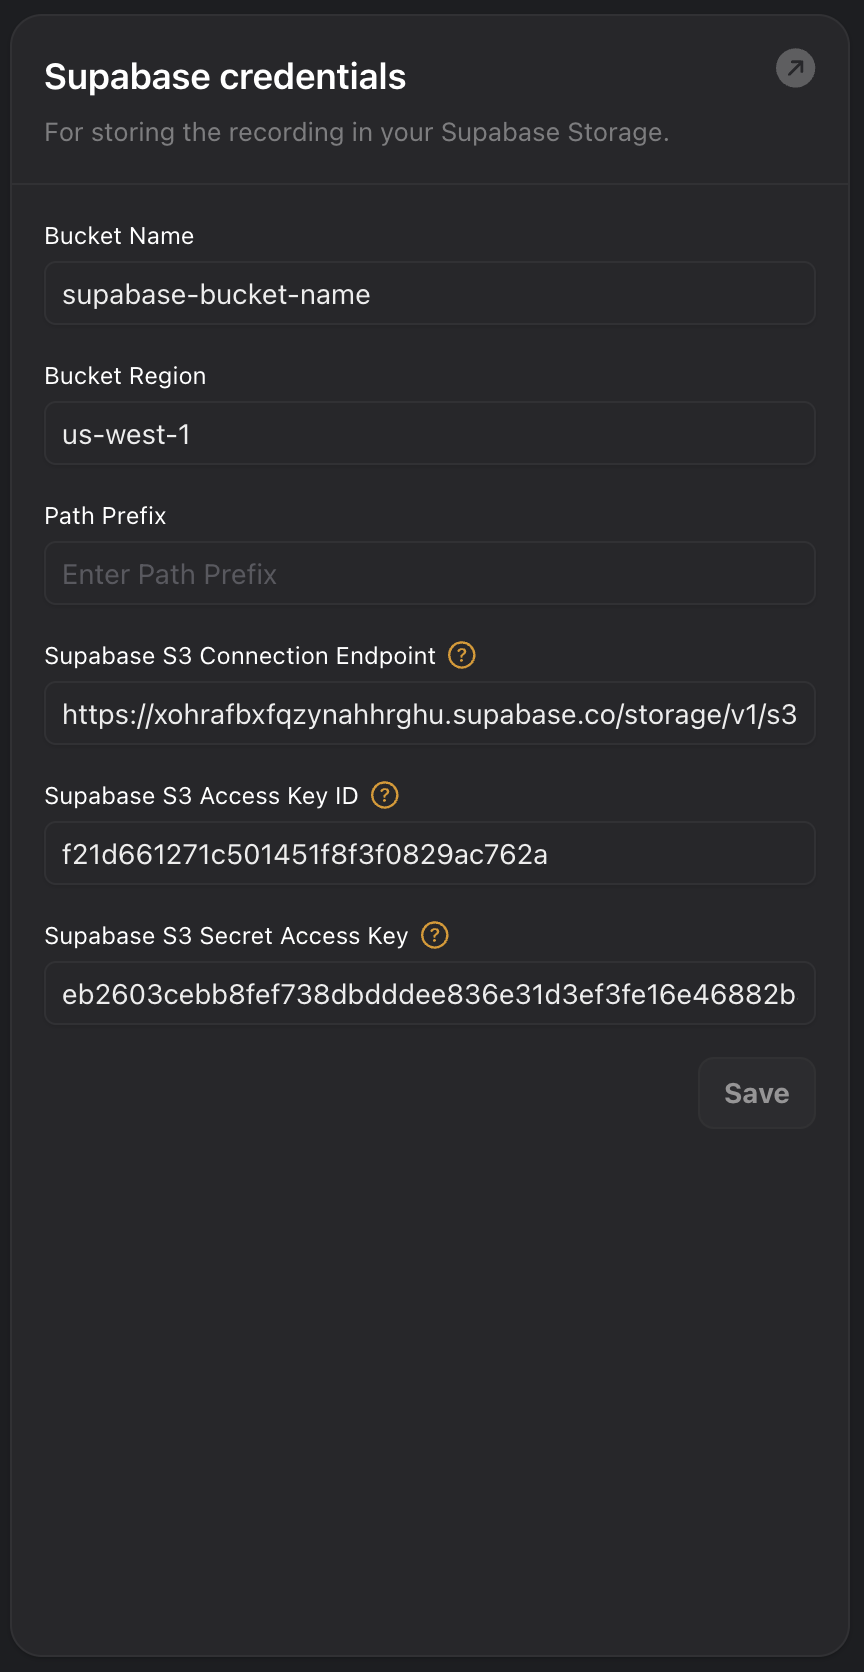Click the empty Path Prefix input
Image resolution: width=864 pixels, height=1672 pixels.
coord(429,574)
